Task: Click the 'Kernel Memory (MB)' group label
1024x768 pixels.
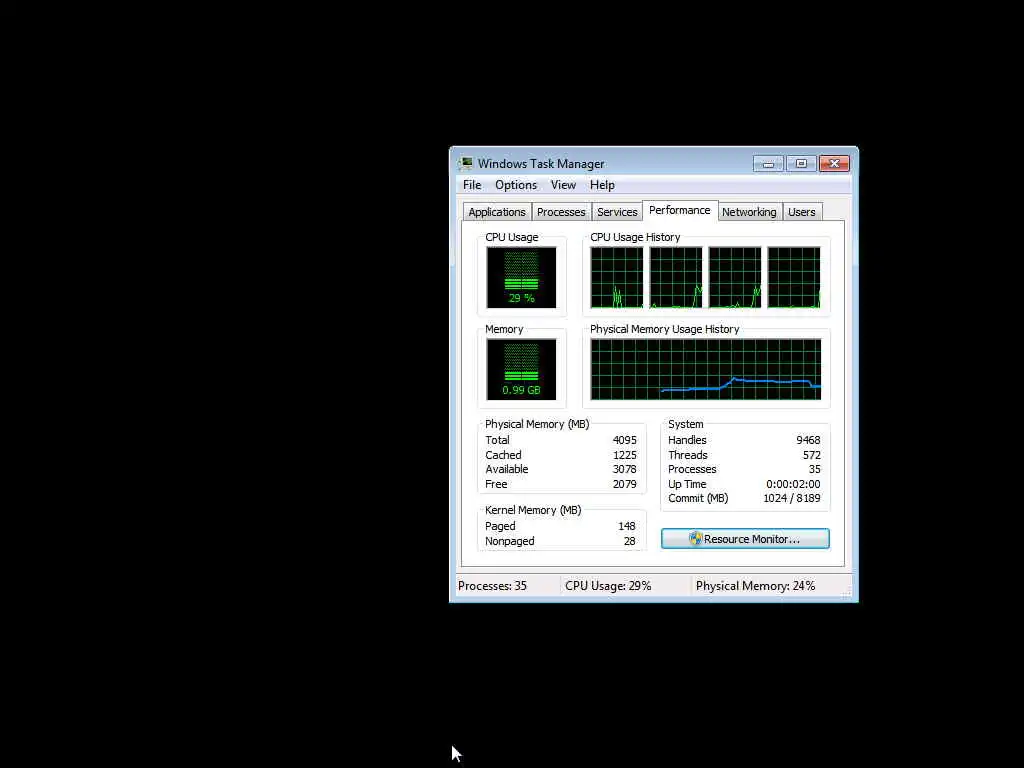Action: pos(533,510)
